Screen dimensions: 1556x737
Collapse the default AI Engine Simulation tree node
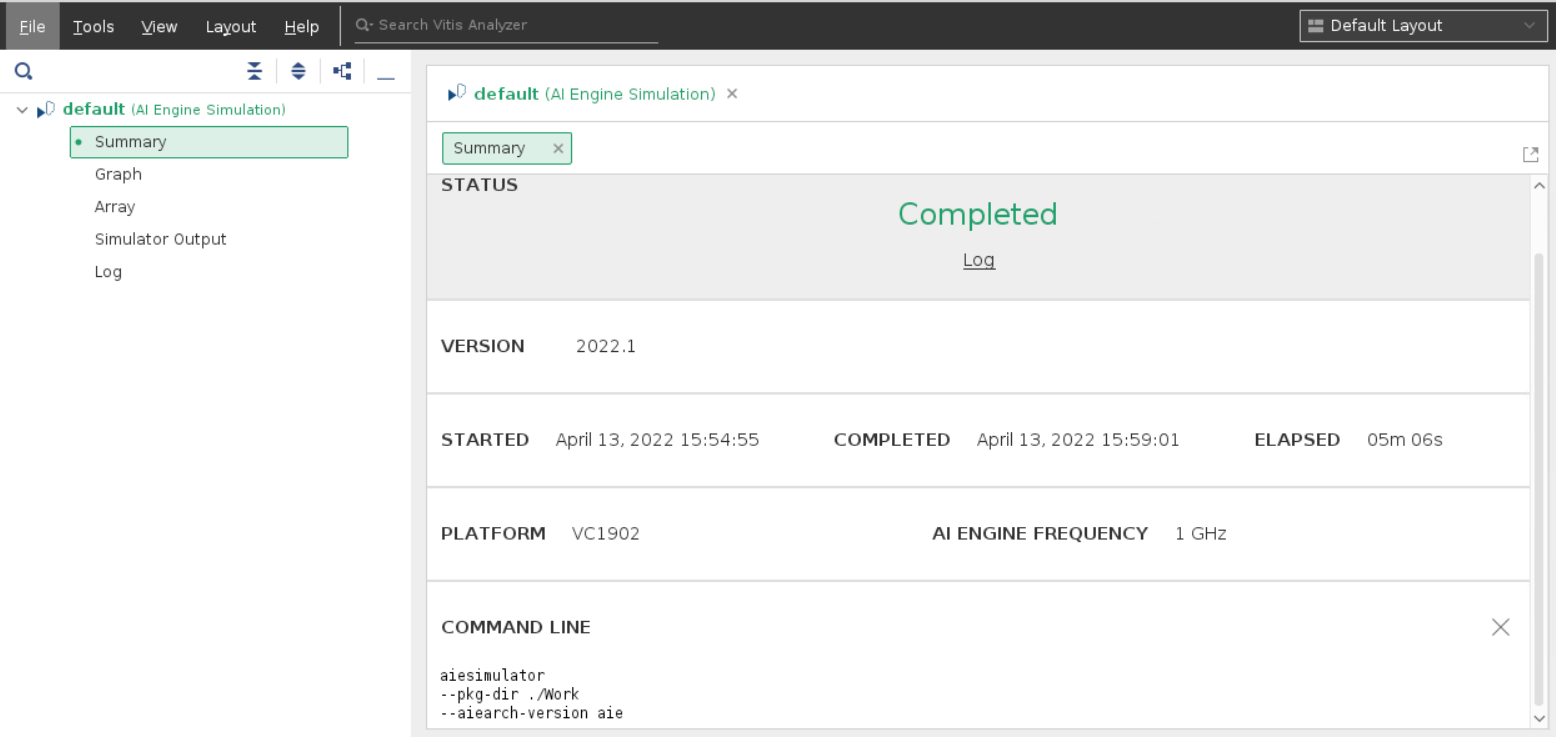22,109
